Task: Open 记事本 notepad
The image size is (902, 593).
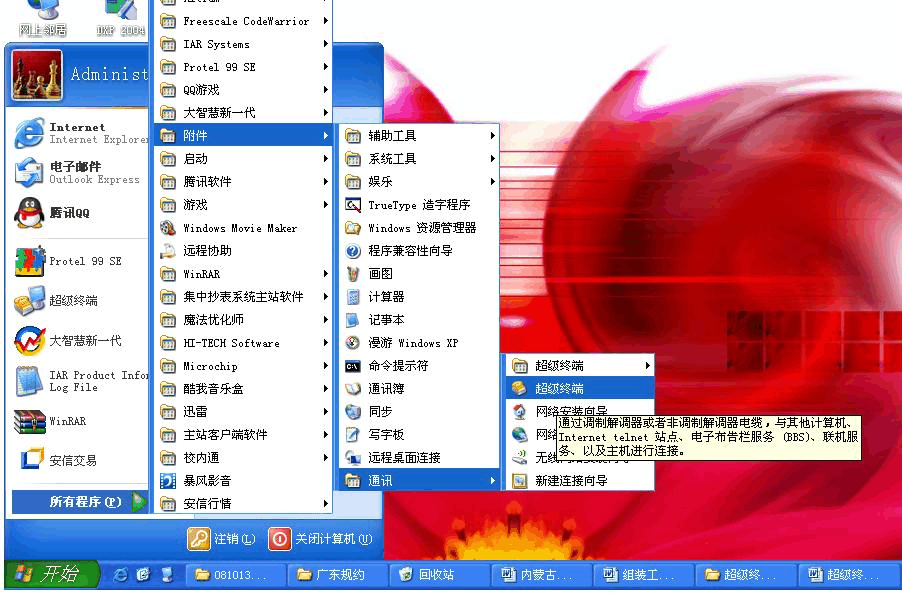Action: [x=419, y=320]
